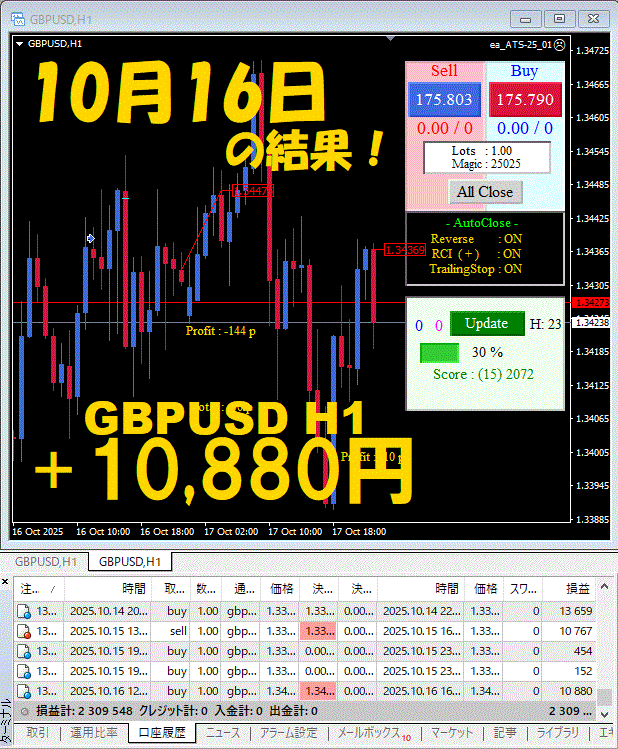
Task: Click the chart shift triangle marker at top
Action: click(390, 38)
